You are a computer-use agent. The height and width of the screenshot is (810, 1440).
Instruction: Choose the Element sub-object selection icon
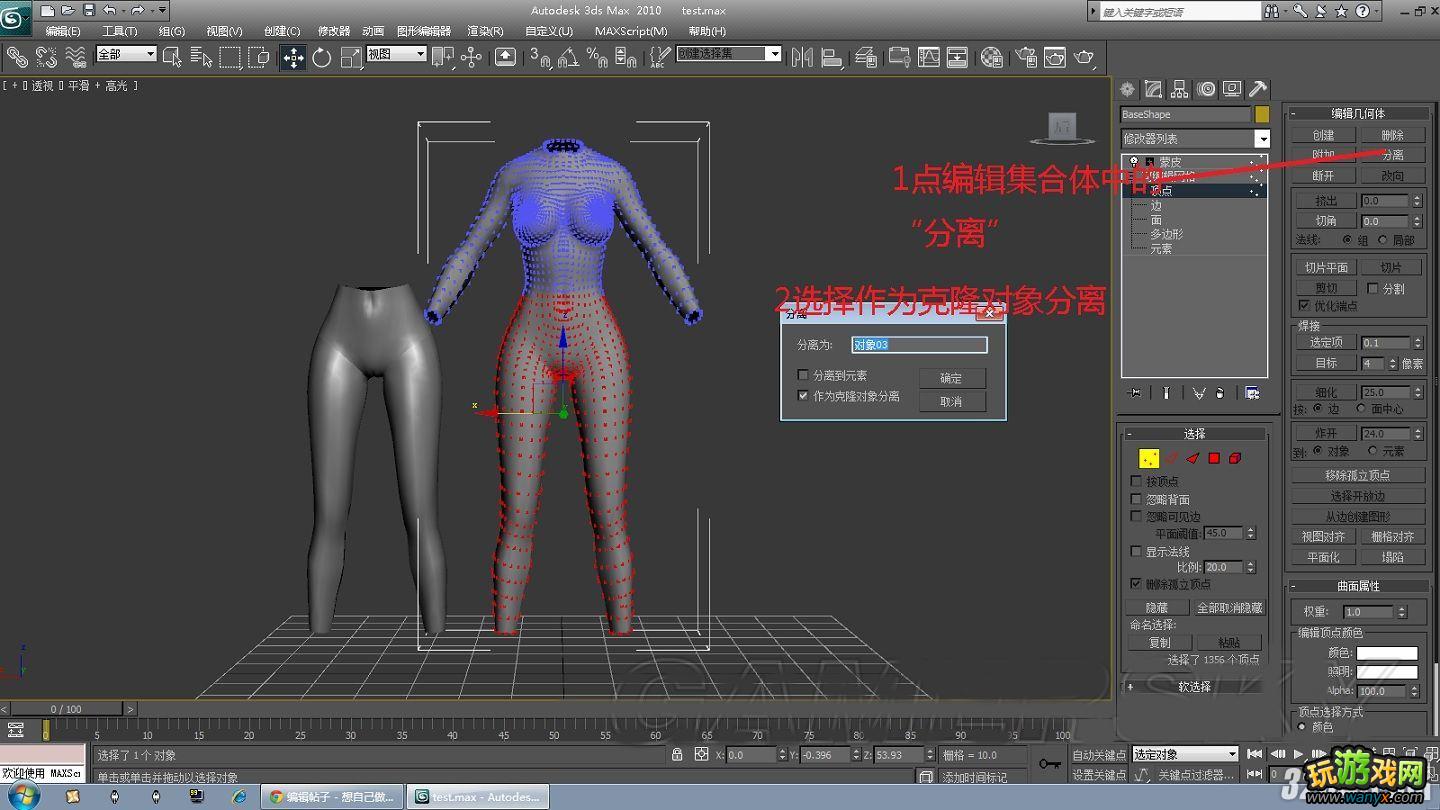1235,458
